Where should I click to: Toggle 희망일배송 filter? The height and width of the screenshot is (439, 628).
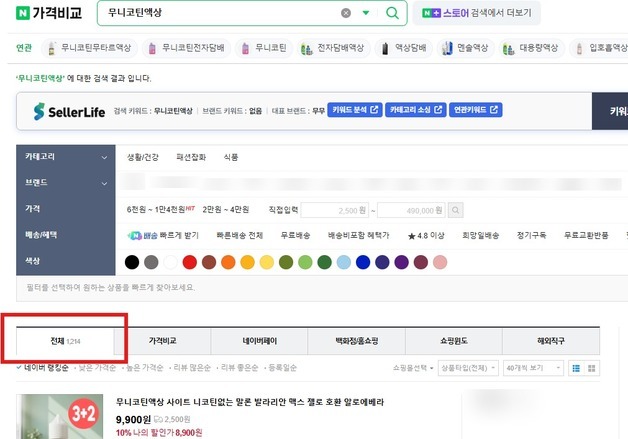pyautogui.click(x=481, y=236)
